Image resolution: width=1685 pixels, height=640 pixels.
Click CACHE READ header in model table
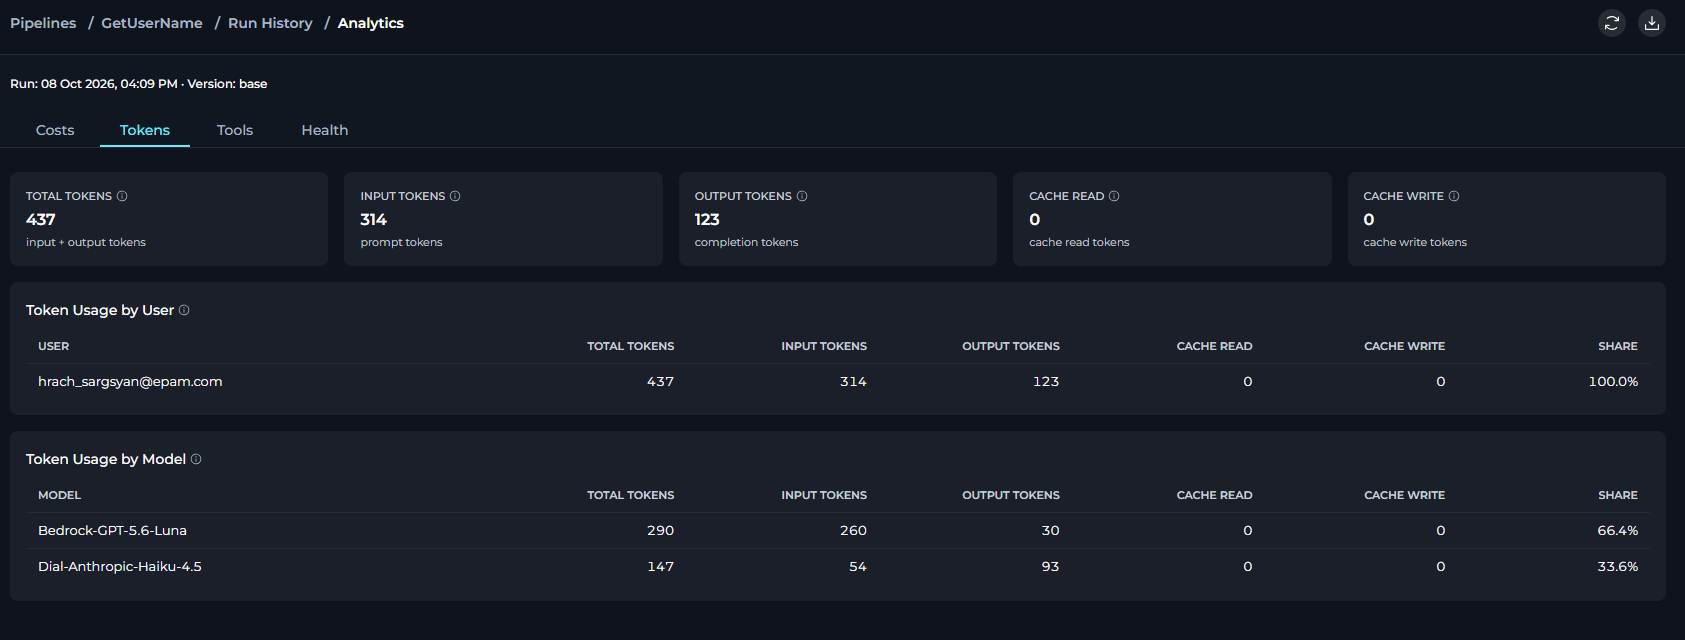pyautogui.click(x=1214, y=495)
